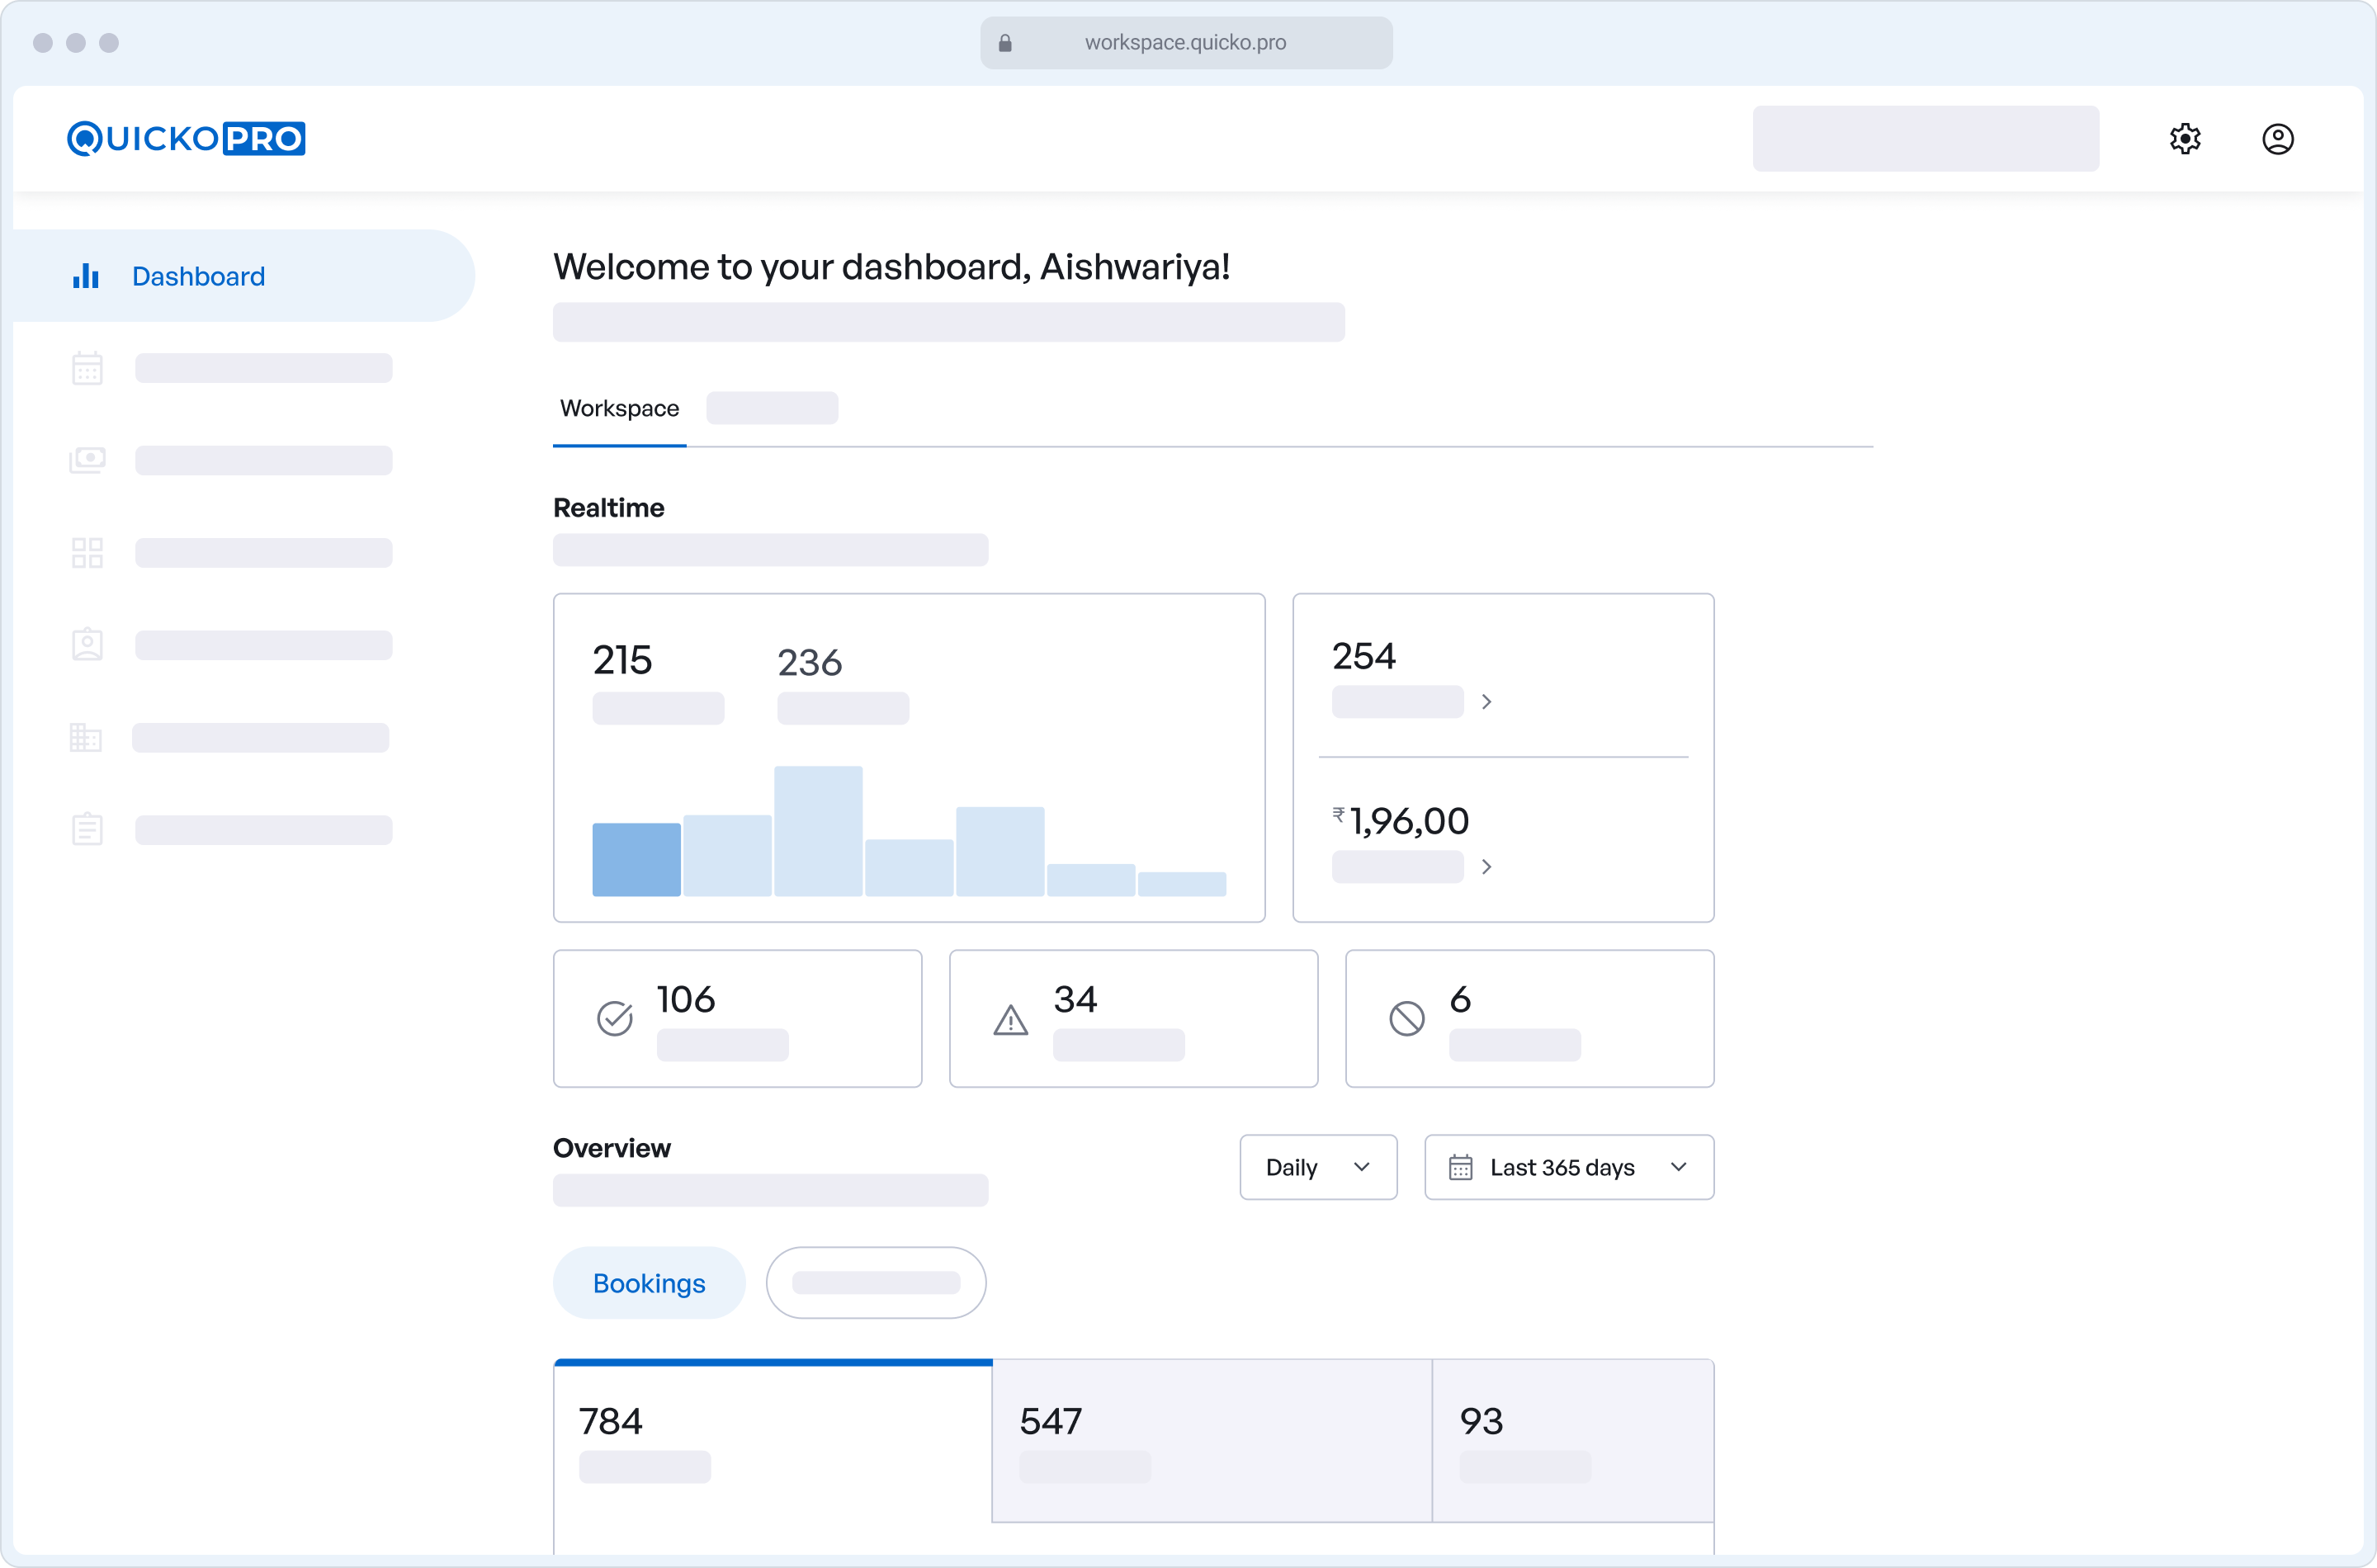Open the 106 status card
2377x1568 pixels.
coord(737,1018)
